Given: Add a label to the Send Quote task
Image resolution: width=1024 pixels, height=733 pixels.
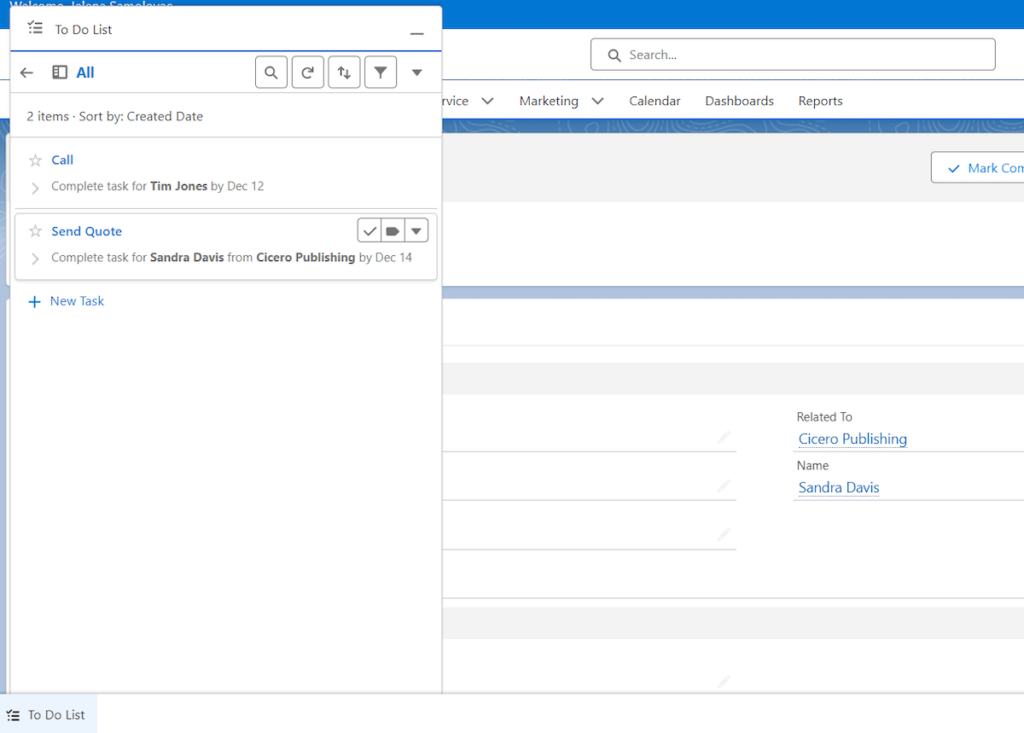Looking at the screenshot, I should pyautogui.click(x=392, y=230).
